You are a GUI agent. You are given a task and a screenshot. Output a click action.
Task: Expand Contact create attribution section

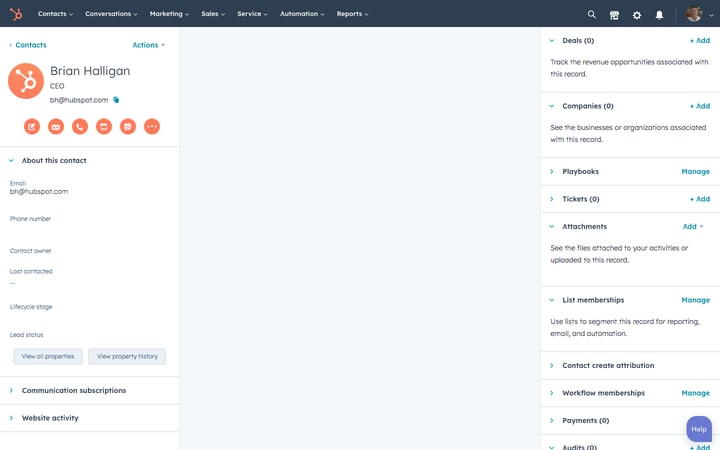551,366
